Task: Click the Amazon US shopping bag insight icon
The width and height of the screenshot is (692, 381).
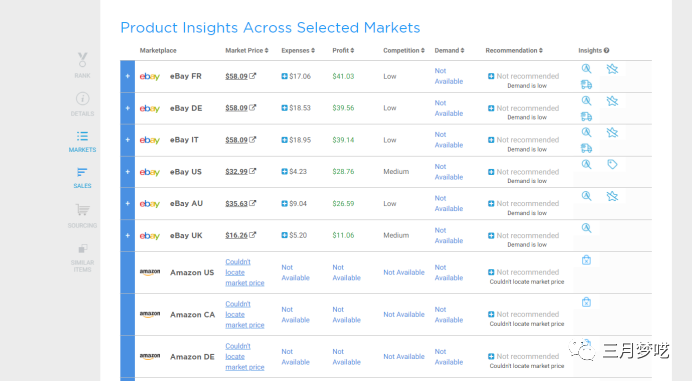Action: tap(586, 260)
